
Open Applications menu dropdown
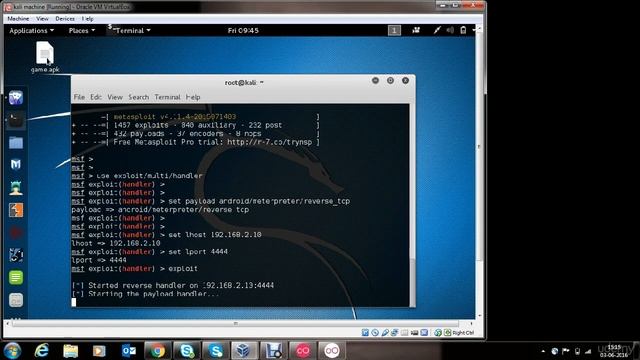(31, 31)
